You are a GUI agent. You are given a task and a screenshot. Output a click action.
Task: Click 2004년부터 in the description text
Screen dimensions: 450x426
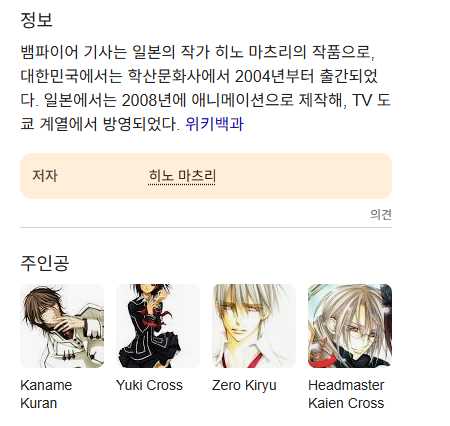point(275,76)
